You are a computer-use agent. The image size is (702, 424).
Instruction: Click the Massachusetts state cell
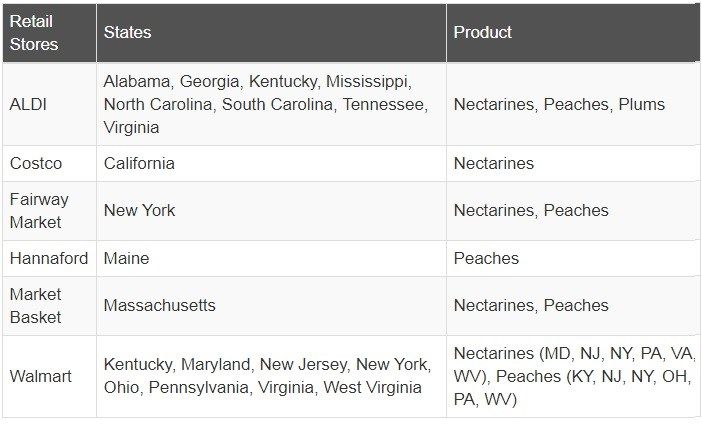[159, 306]
